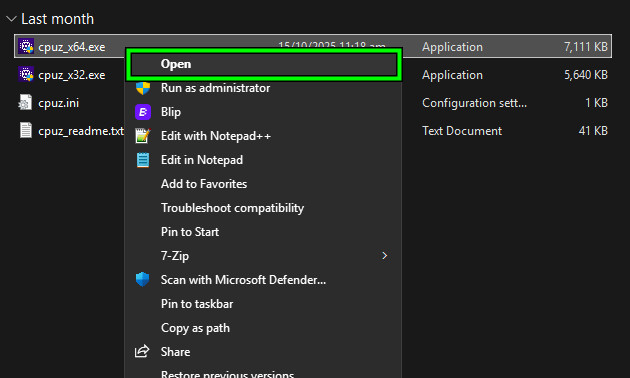630x378 pixels.
Task: Select the cpuz_x32.exe file name
Action: click(x=72, y=75)
